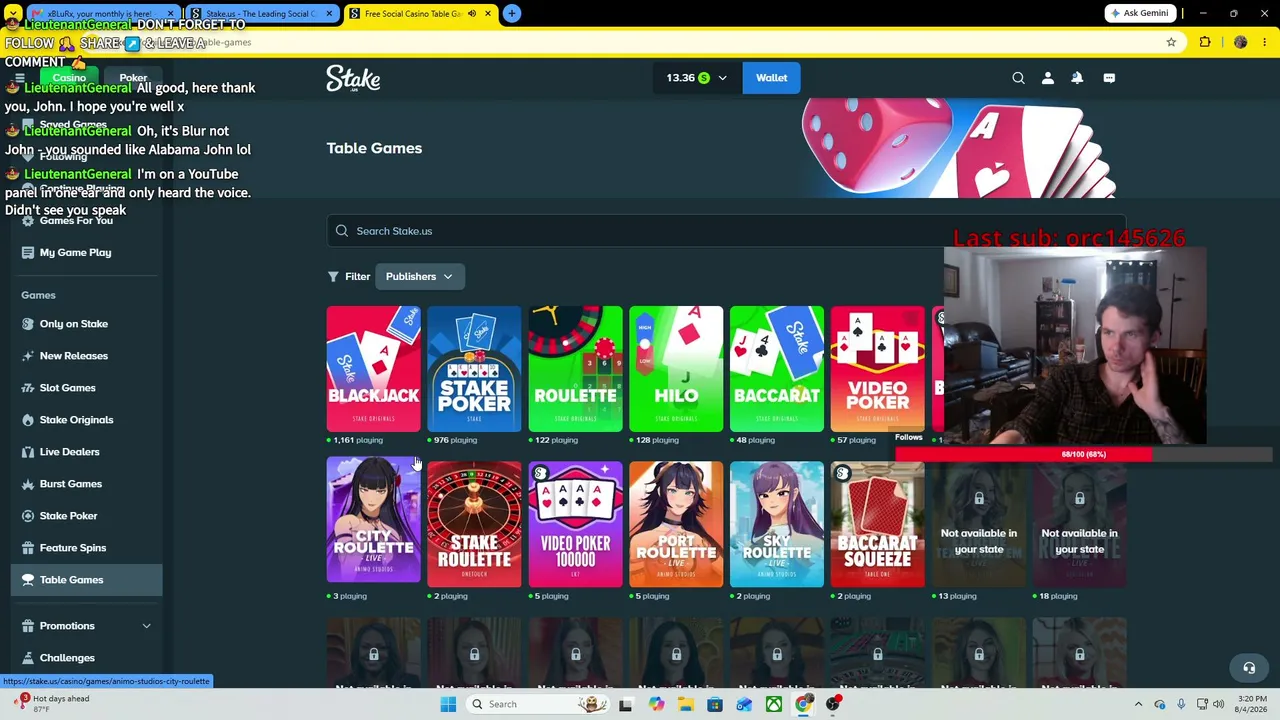Open the Video Poker 100000 thumbnail

point(575,523)
